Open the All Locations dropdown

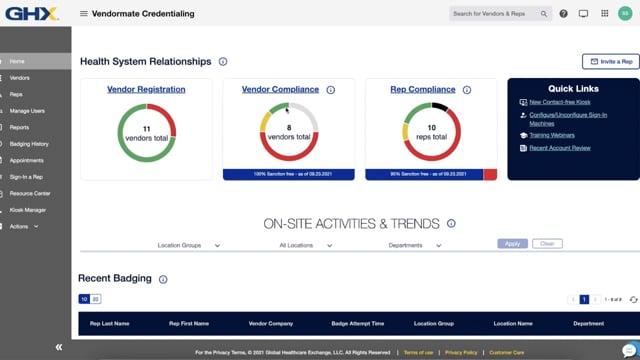coord(306,245)
